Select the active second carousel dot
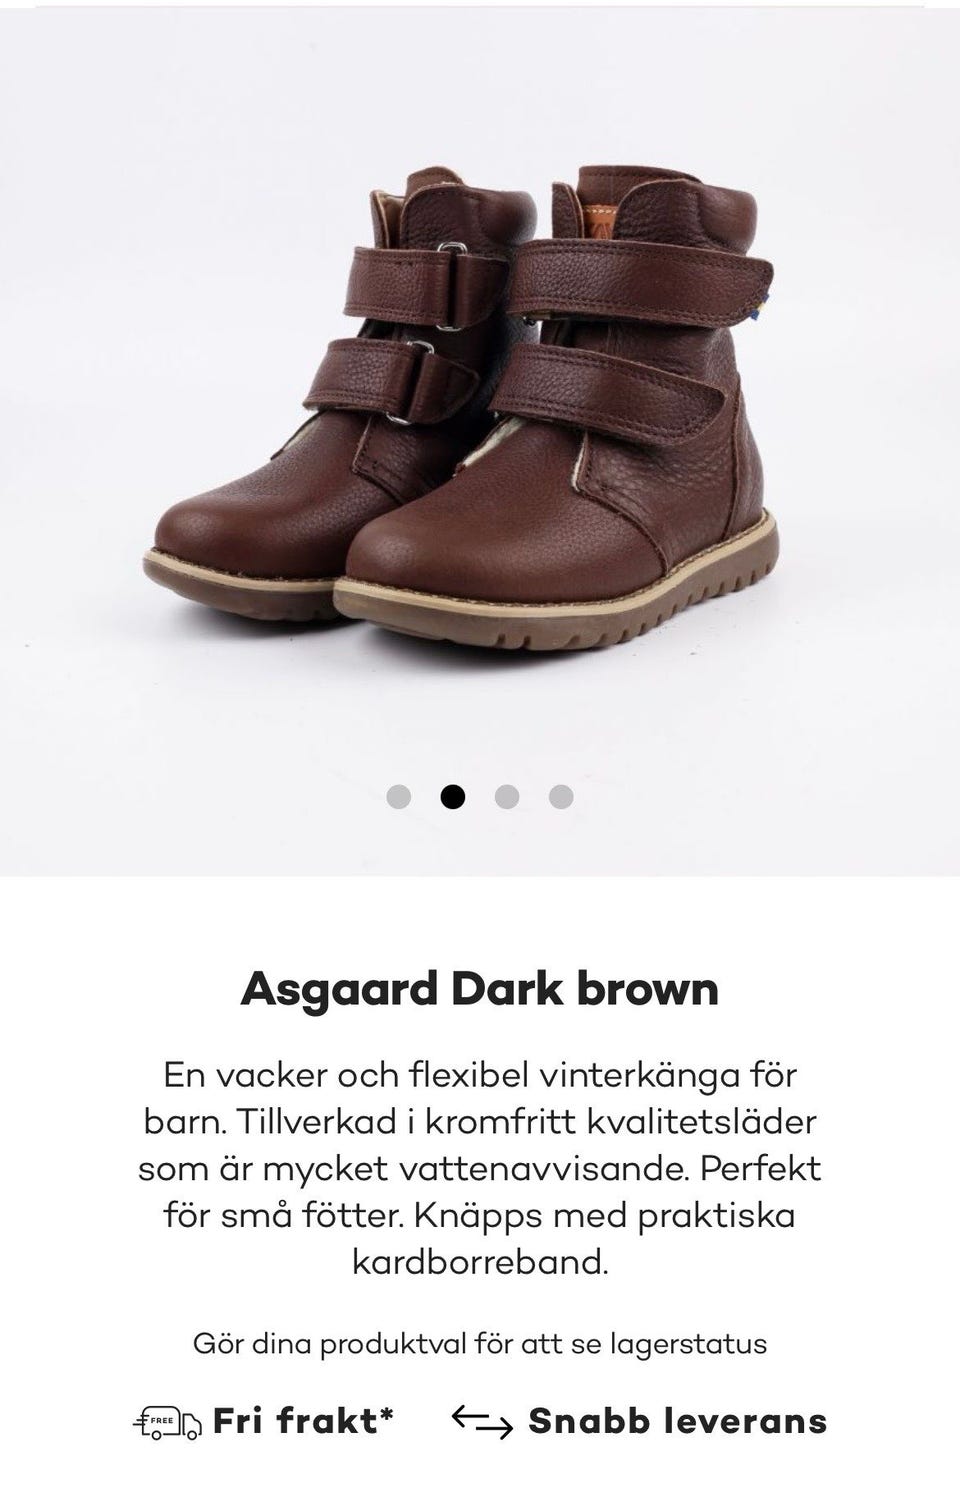Viewport: 960px width, 1497px height. [453, 797]
